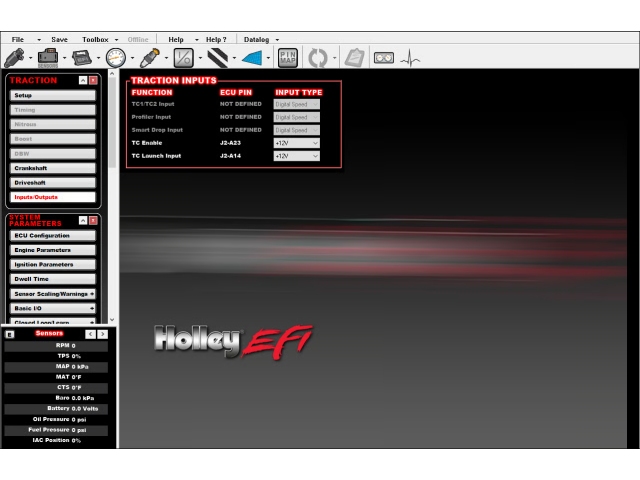Screen dimensions: 640x480
Task: Open the heartbeat waveform toolbar icon
Action: [x=410, y=58]
